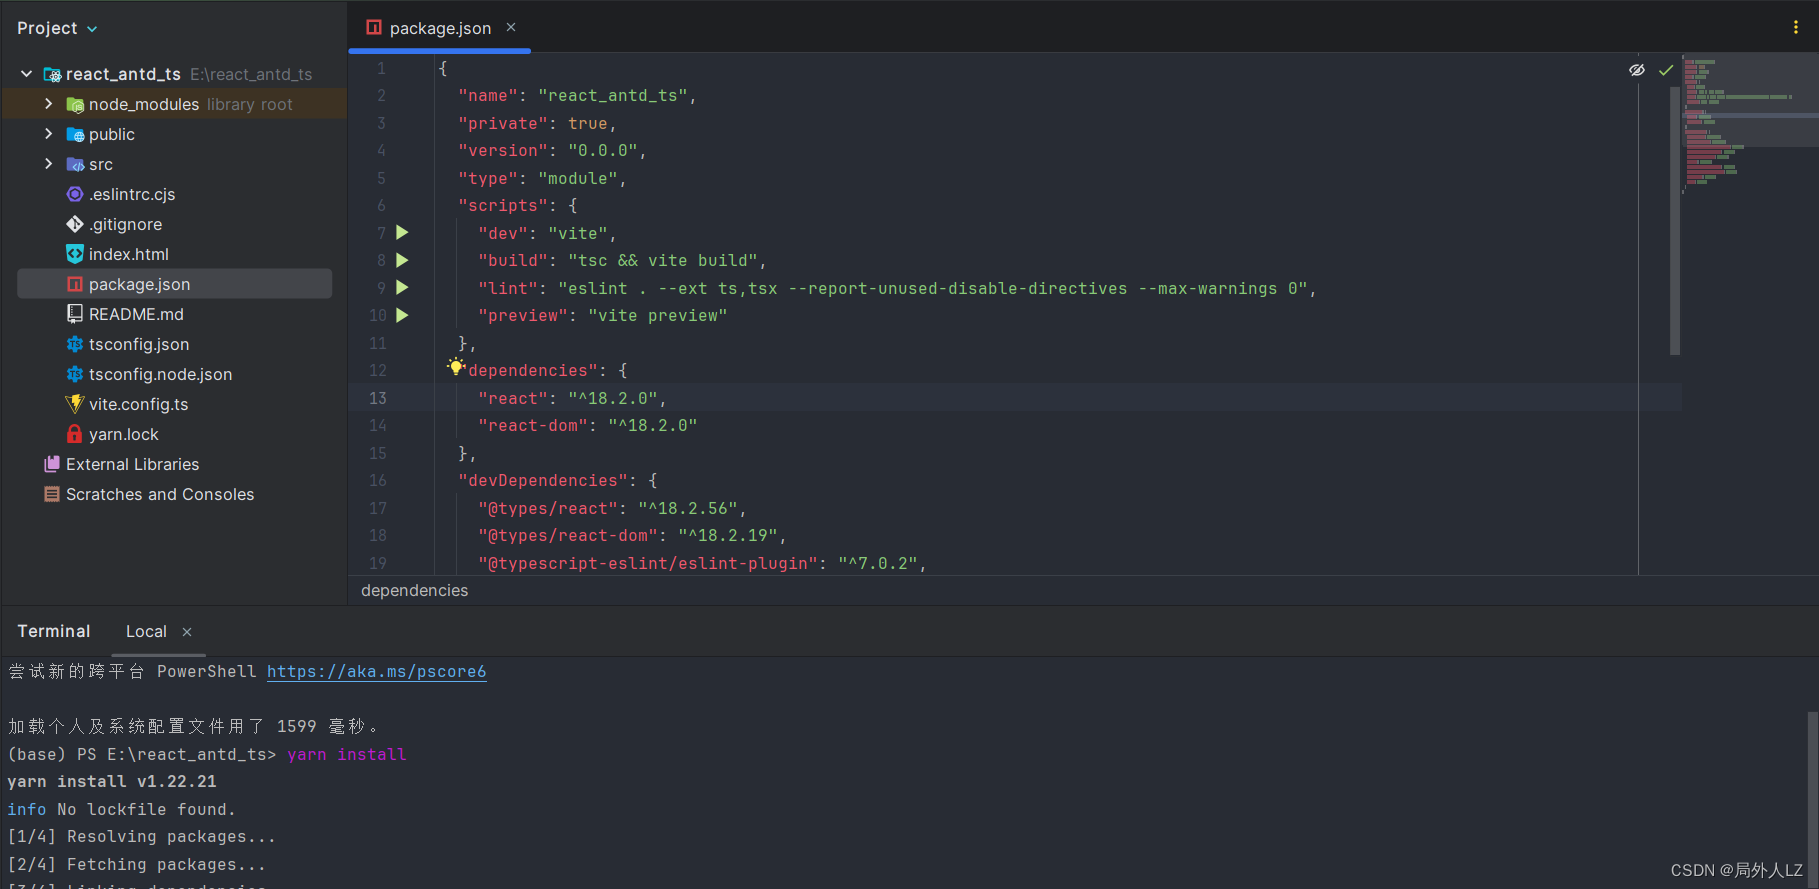
Task: Click the "Fetching packages..." terminal line
Action: (x=137, y=865)
